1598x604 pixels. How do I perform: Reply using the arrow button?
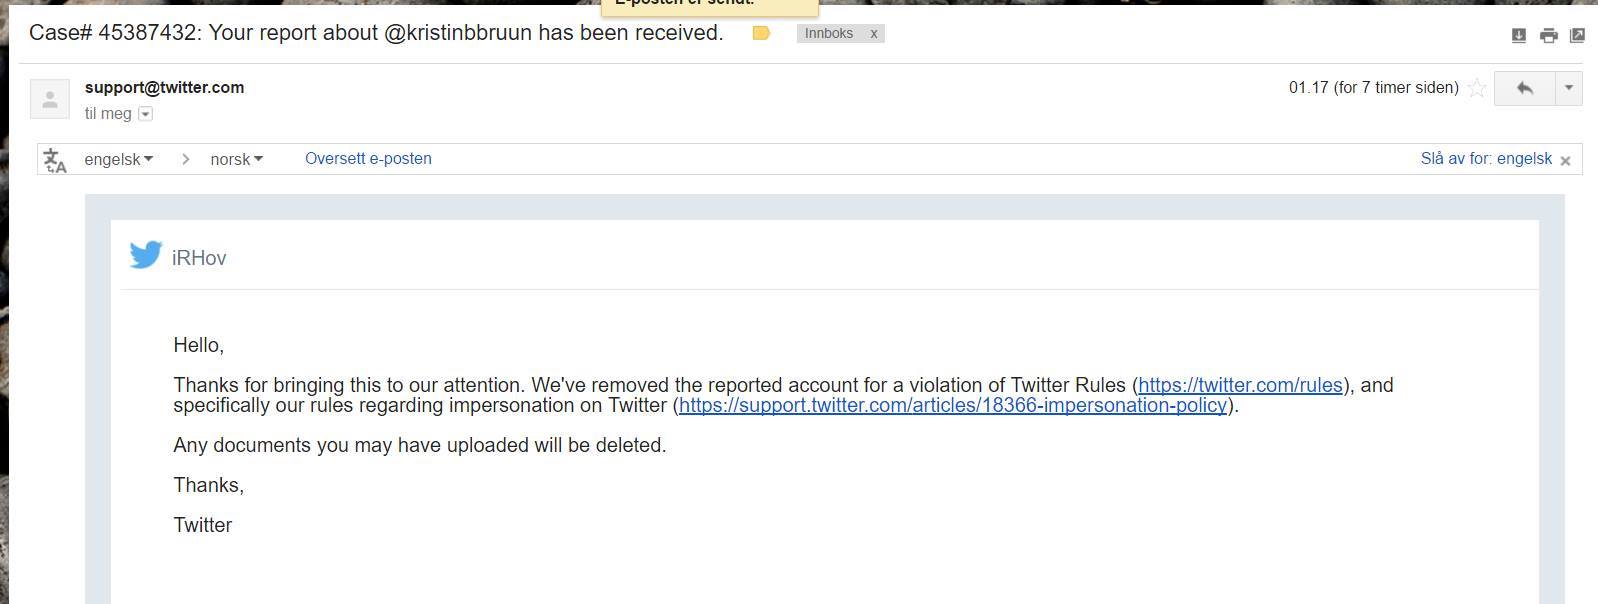(x=1524, y=88)
